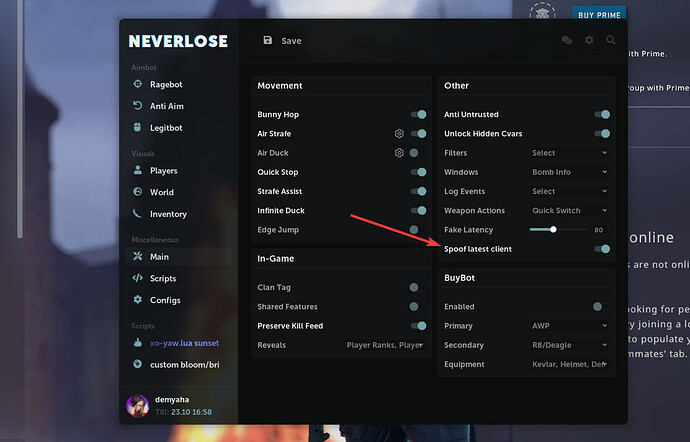Click the custom bloom script icon
The width and height of the screenshot is (690, 442).
[x=138, y=364]
